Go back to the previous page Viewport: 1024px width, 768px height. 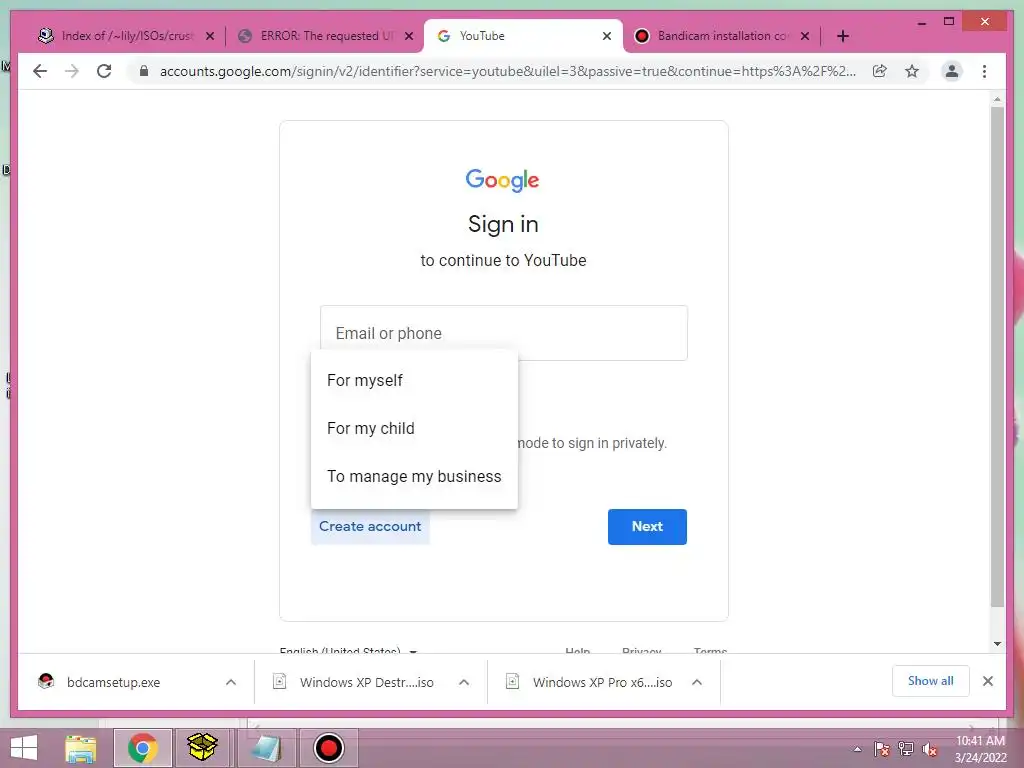tap(40, 71)
